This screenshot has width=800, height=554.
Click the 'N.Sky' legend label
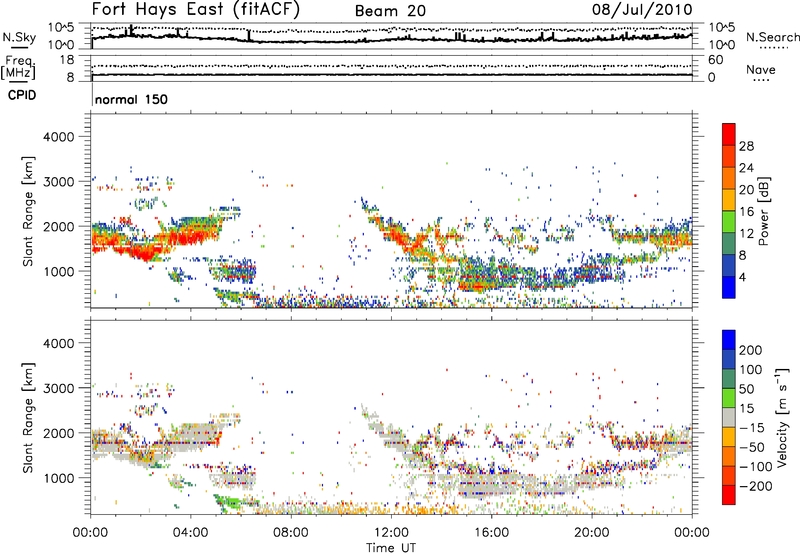pos(19,37)
